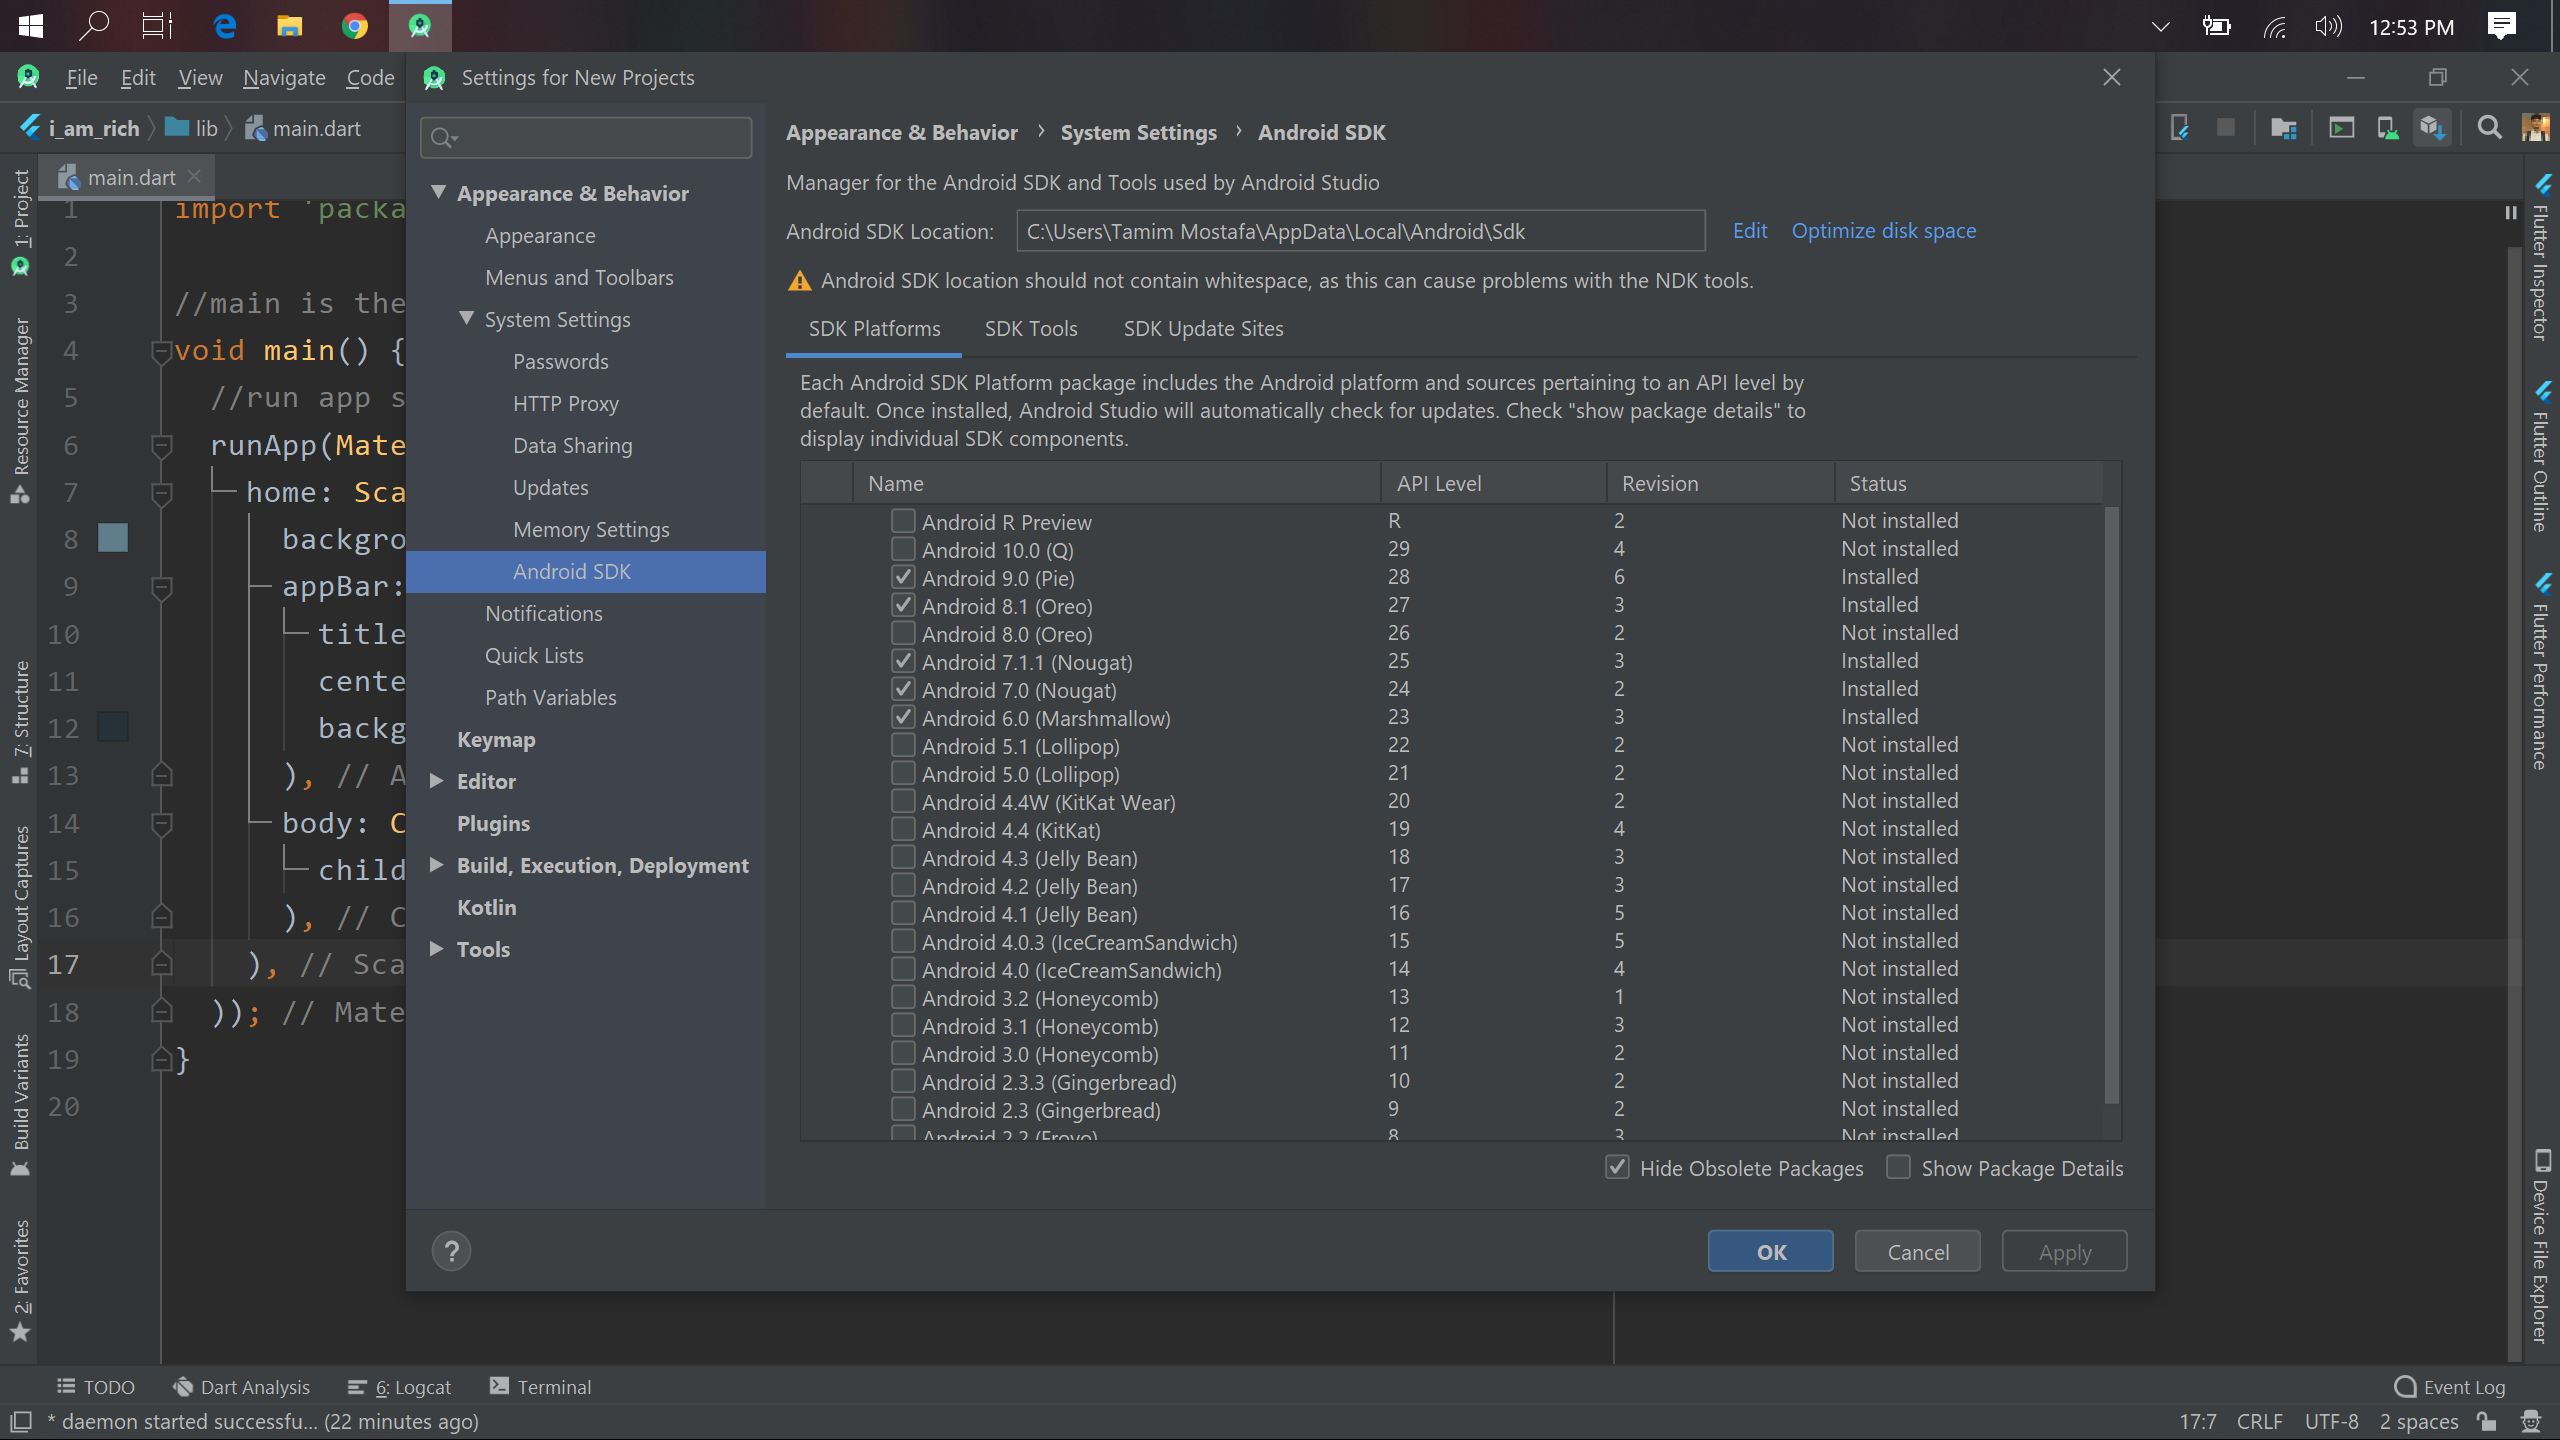The width and height of the screenshot is (2560, 1440).
Task: Open the Chrome taskbar icon
Action: (x=354, y=26)
